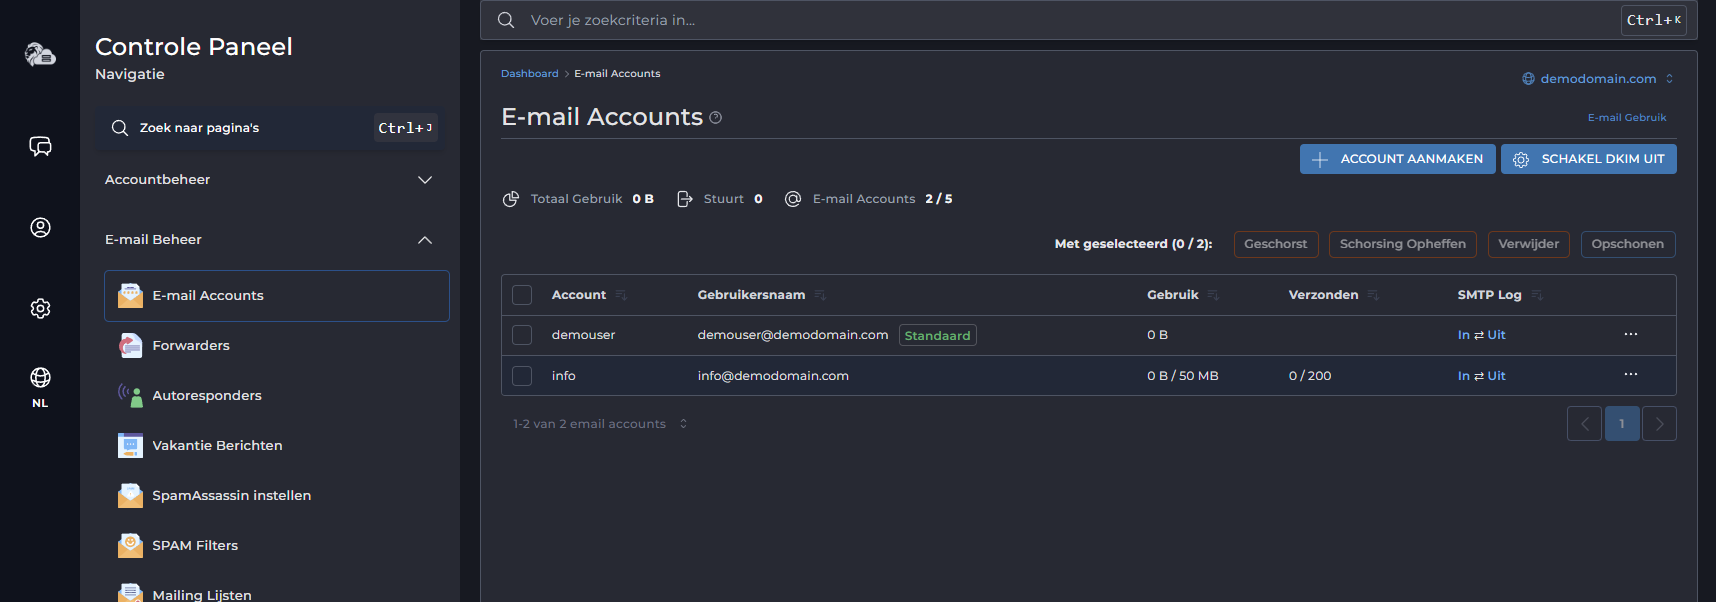Open SMTP Log In/Uit for info account
The width and height of the screenshot is (1716, 602).
point(1481,376)
